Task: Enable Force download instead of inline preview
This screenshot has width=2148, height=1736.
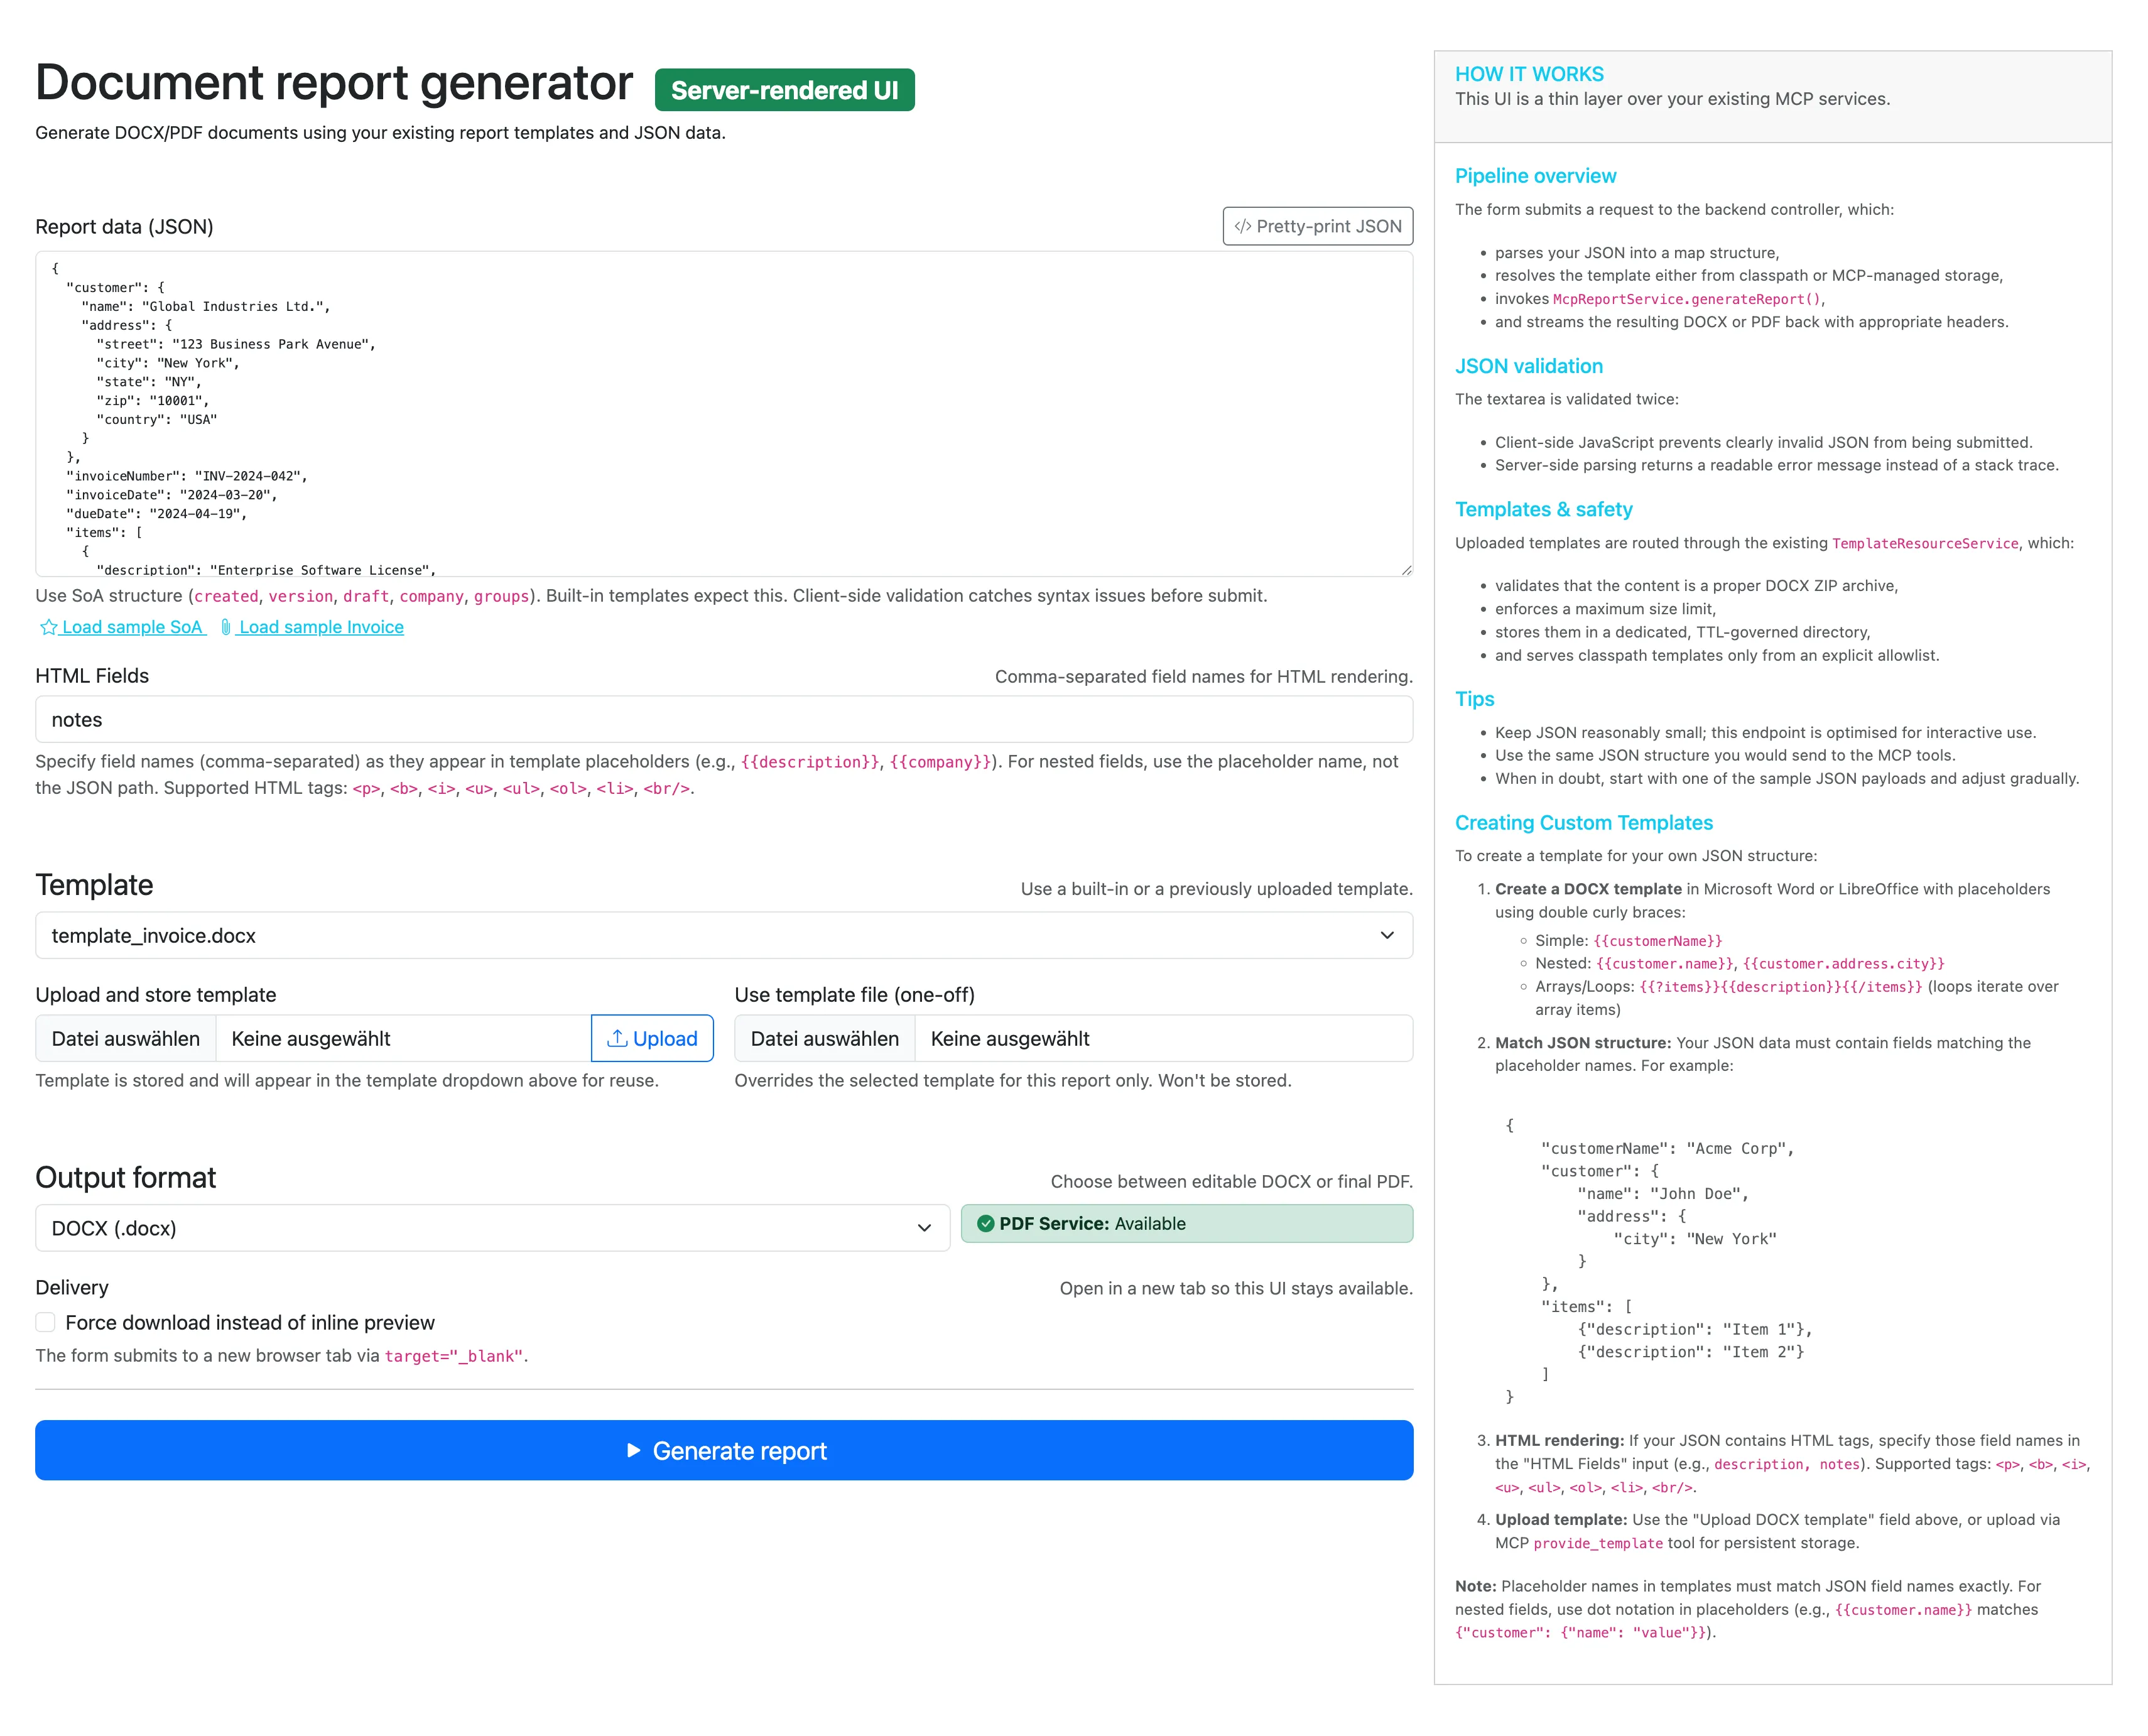Action: (45, 1322)
